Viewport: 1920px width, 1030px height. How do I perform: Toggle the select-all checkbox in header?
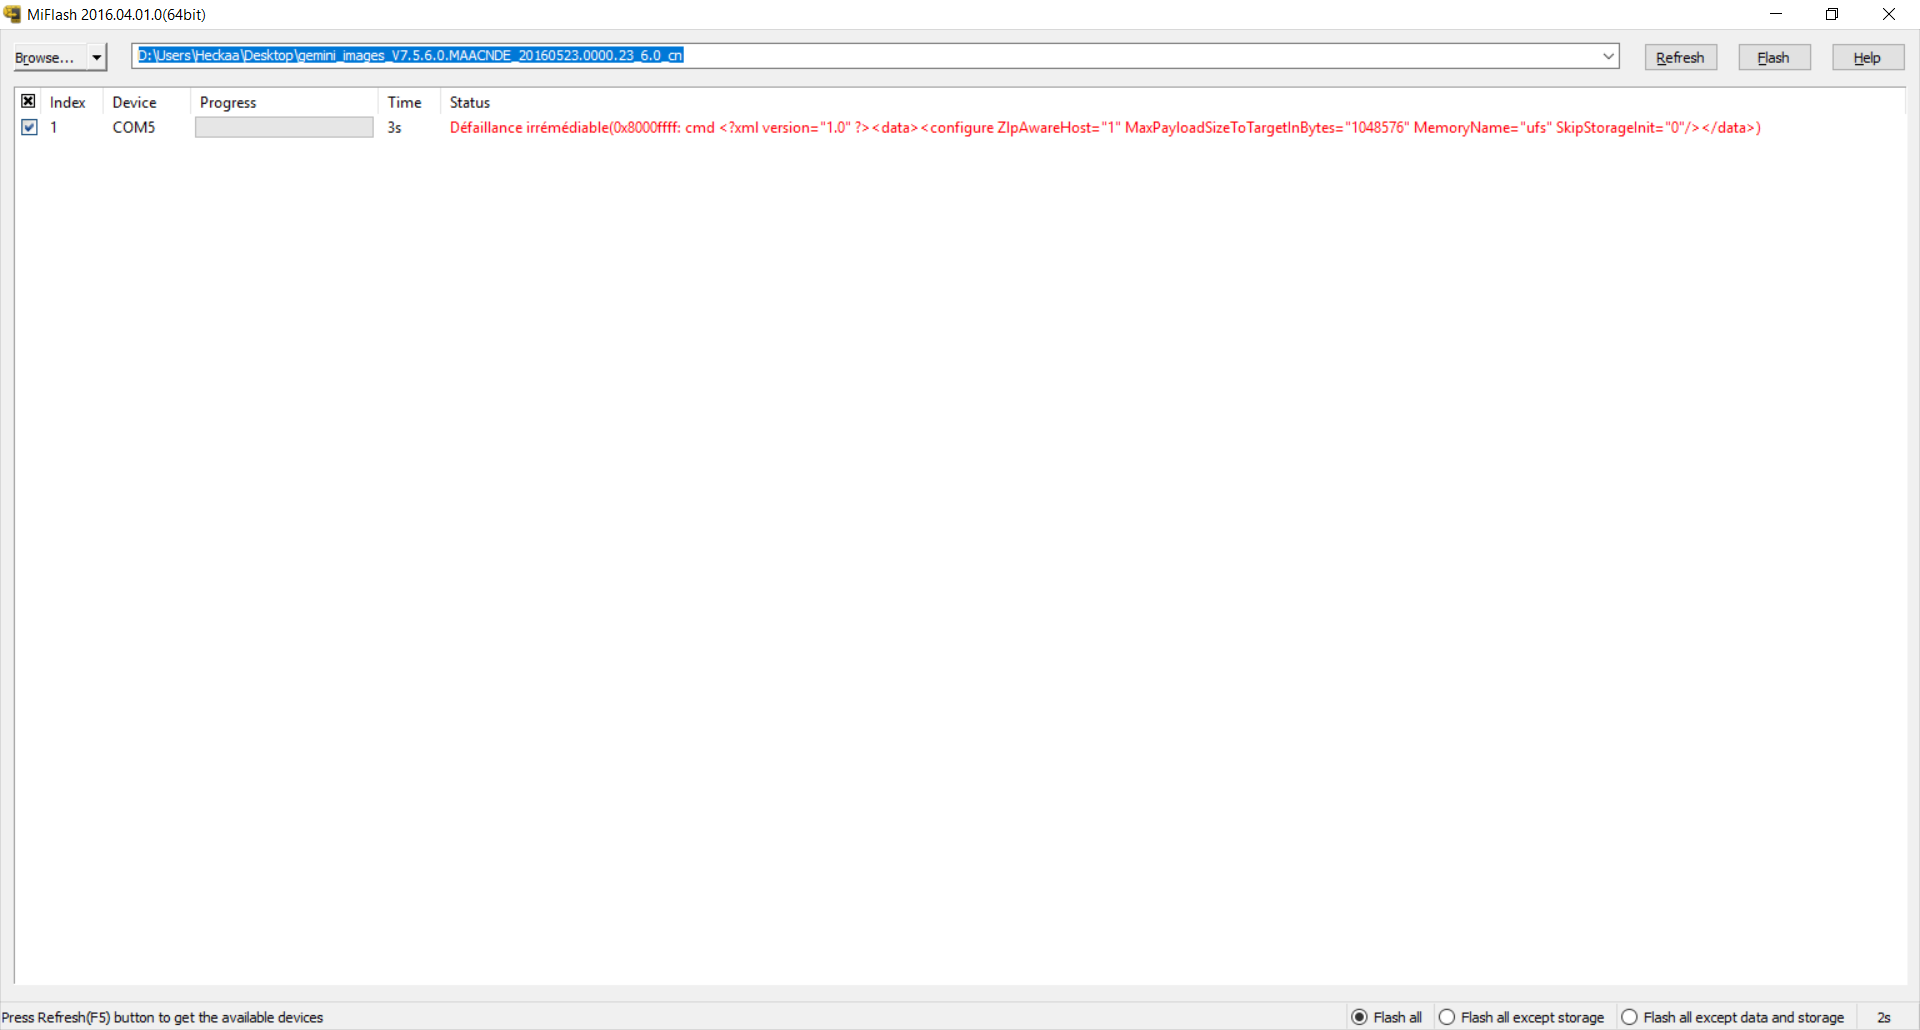[29, 101]
